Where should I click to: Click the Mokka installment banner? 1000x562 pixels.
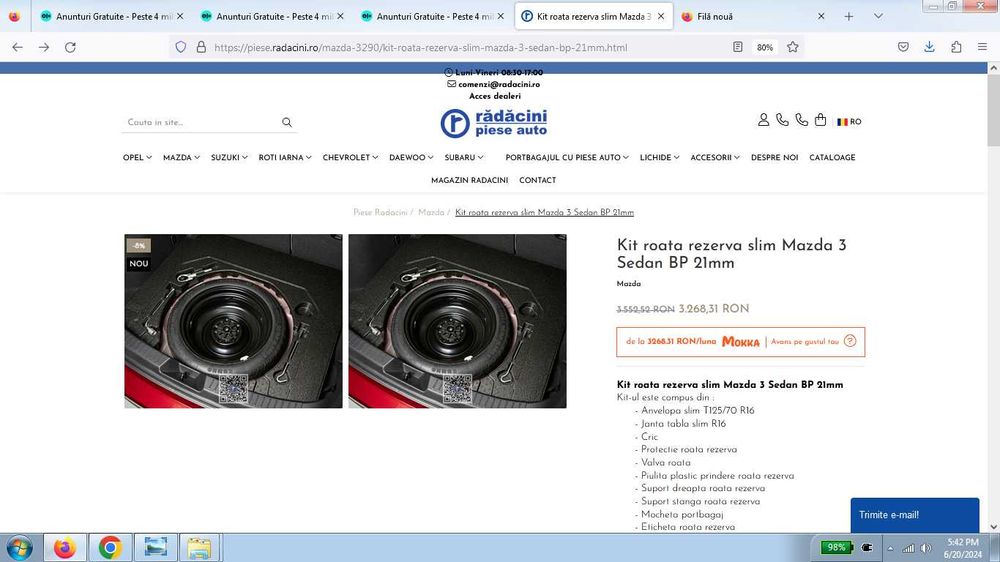[x=740, y=342]
